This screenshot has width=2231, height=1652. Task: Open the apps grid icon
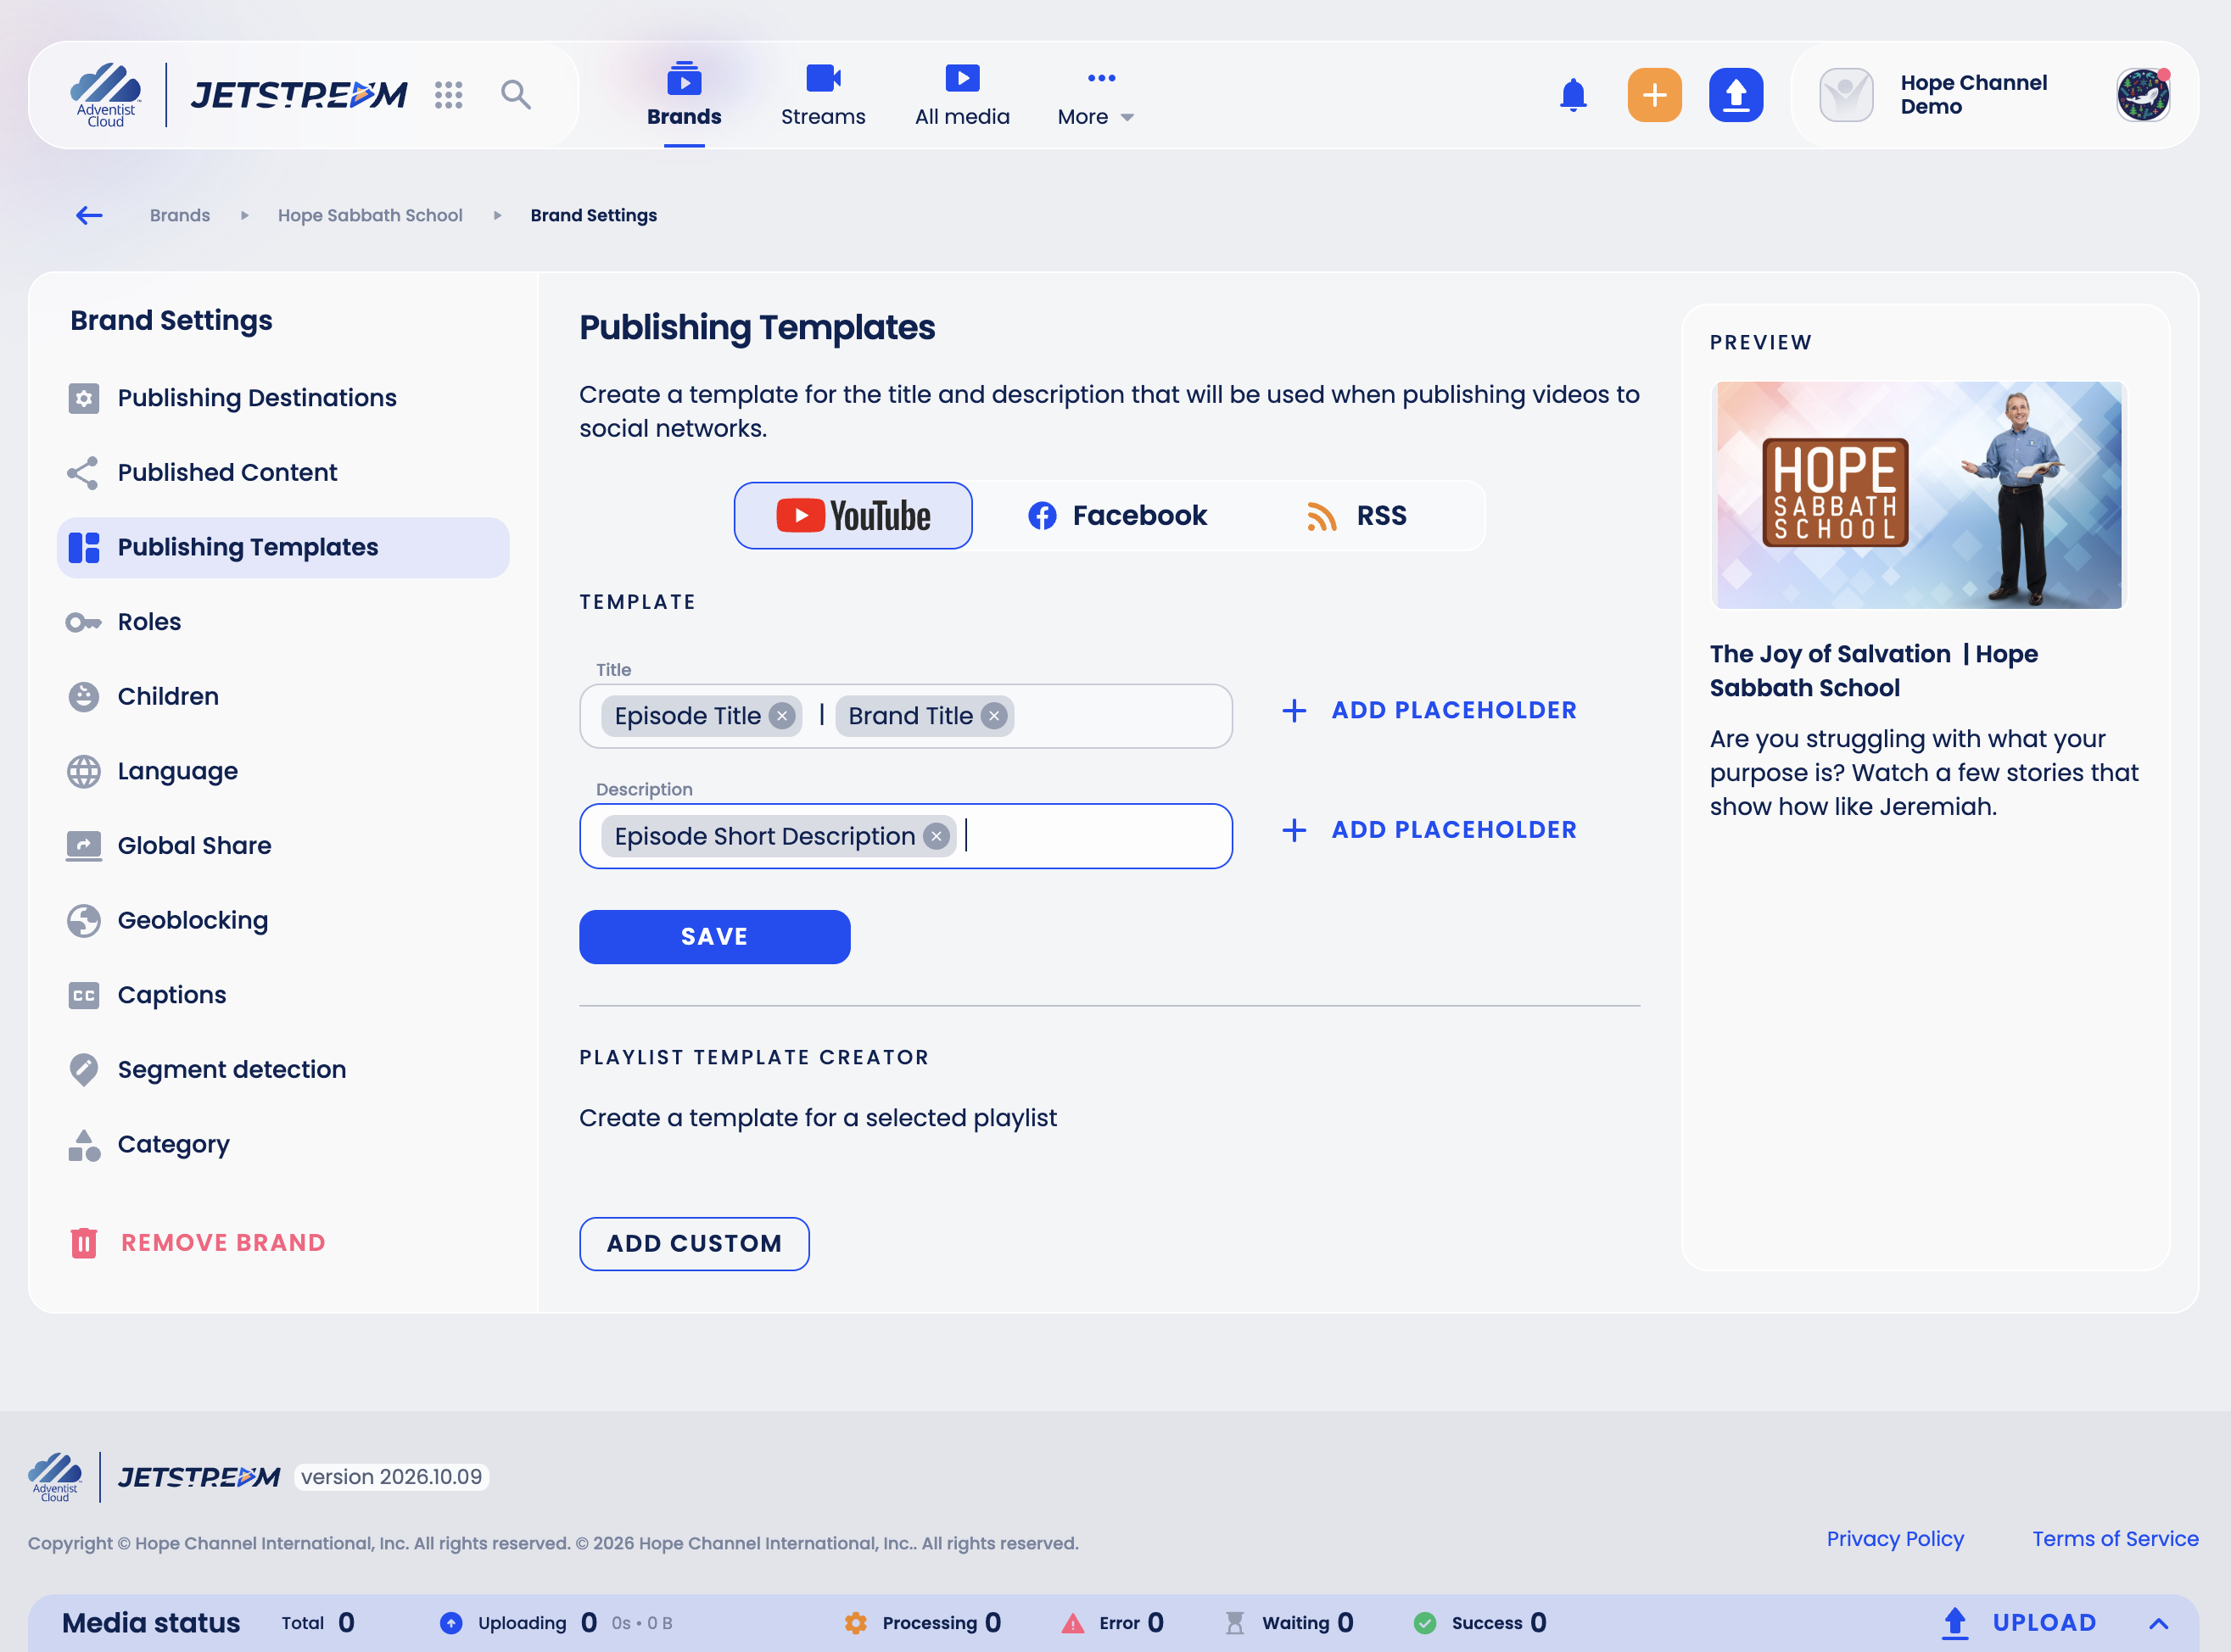pos(448,95)
